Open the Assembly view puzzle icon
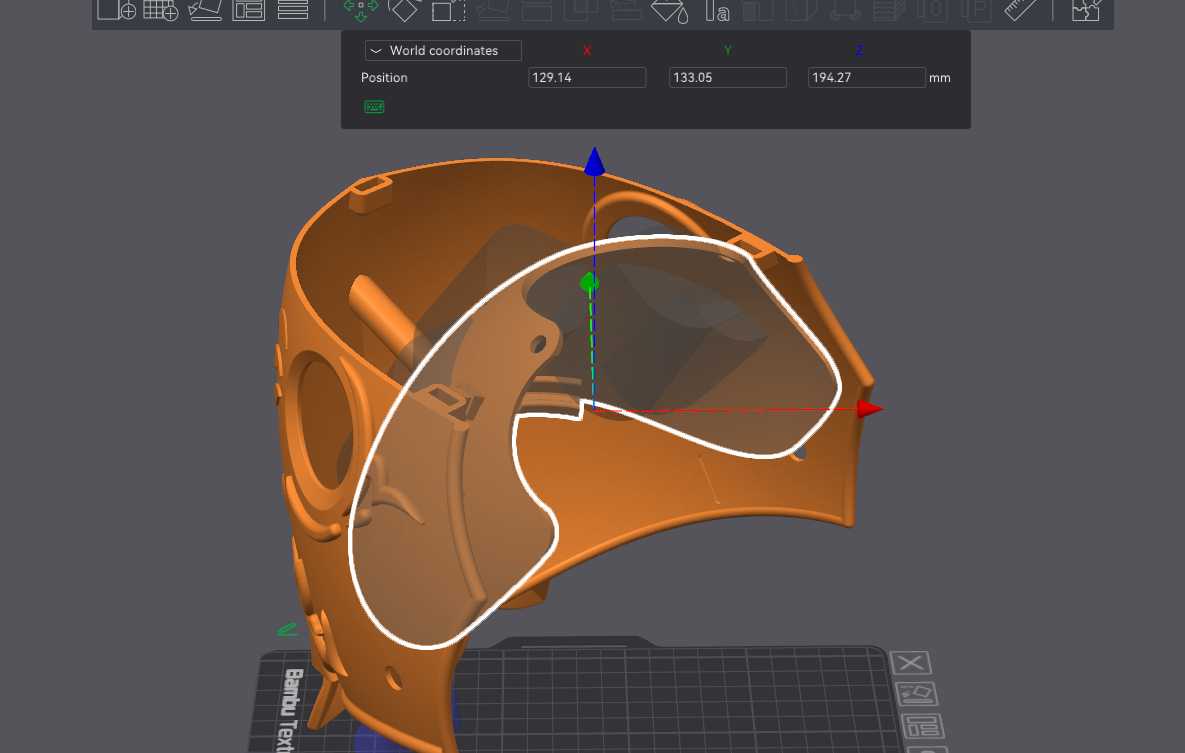The width and height of the screenshot is (1185, 753). point(1085,10)
